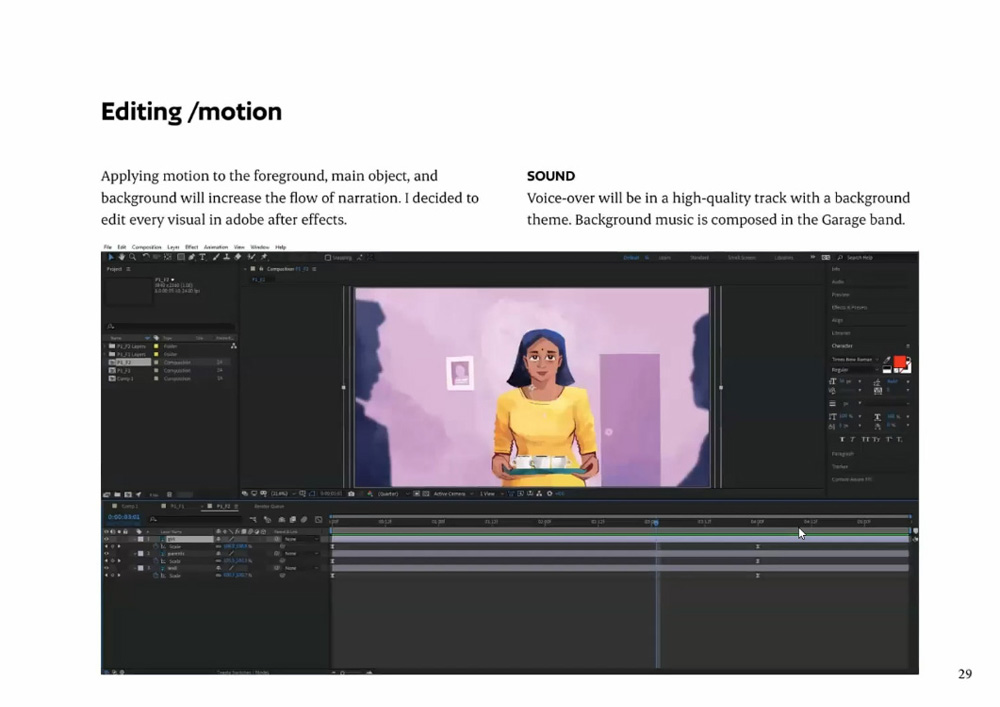Switch to the Standard workspace

click(699, 258)
